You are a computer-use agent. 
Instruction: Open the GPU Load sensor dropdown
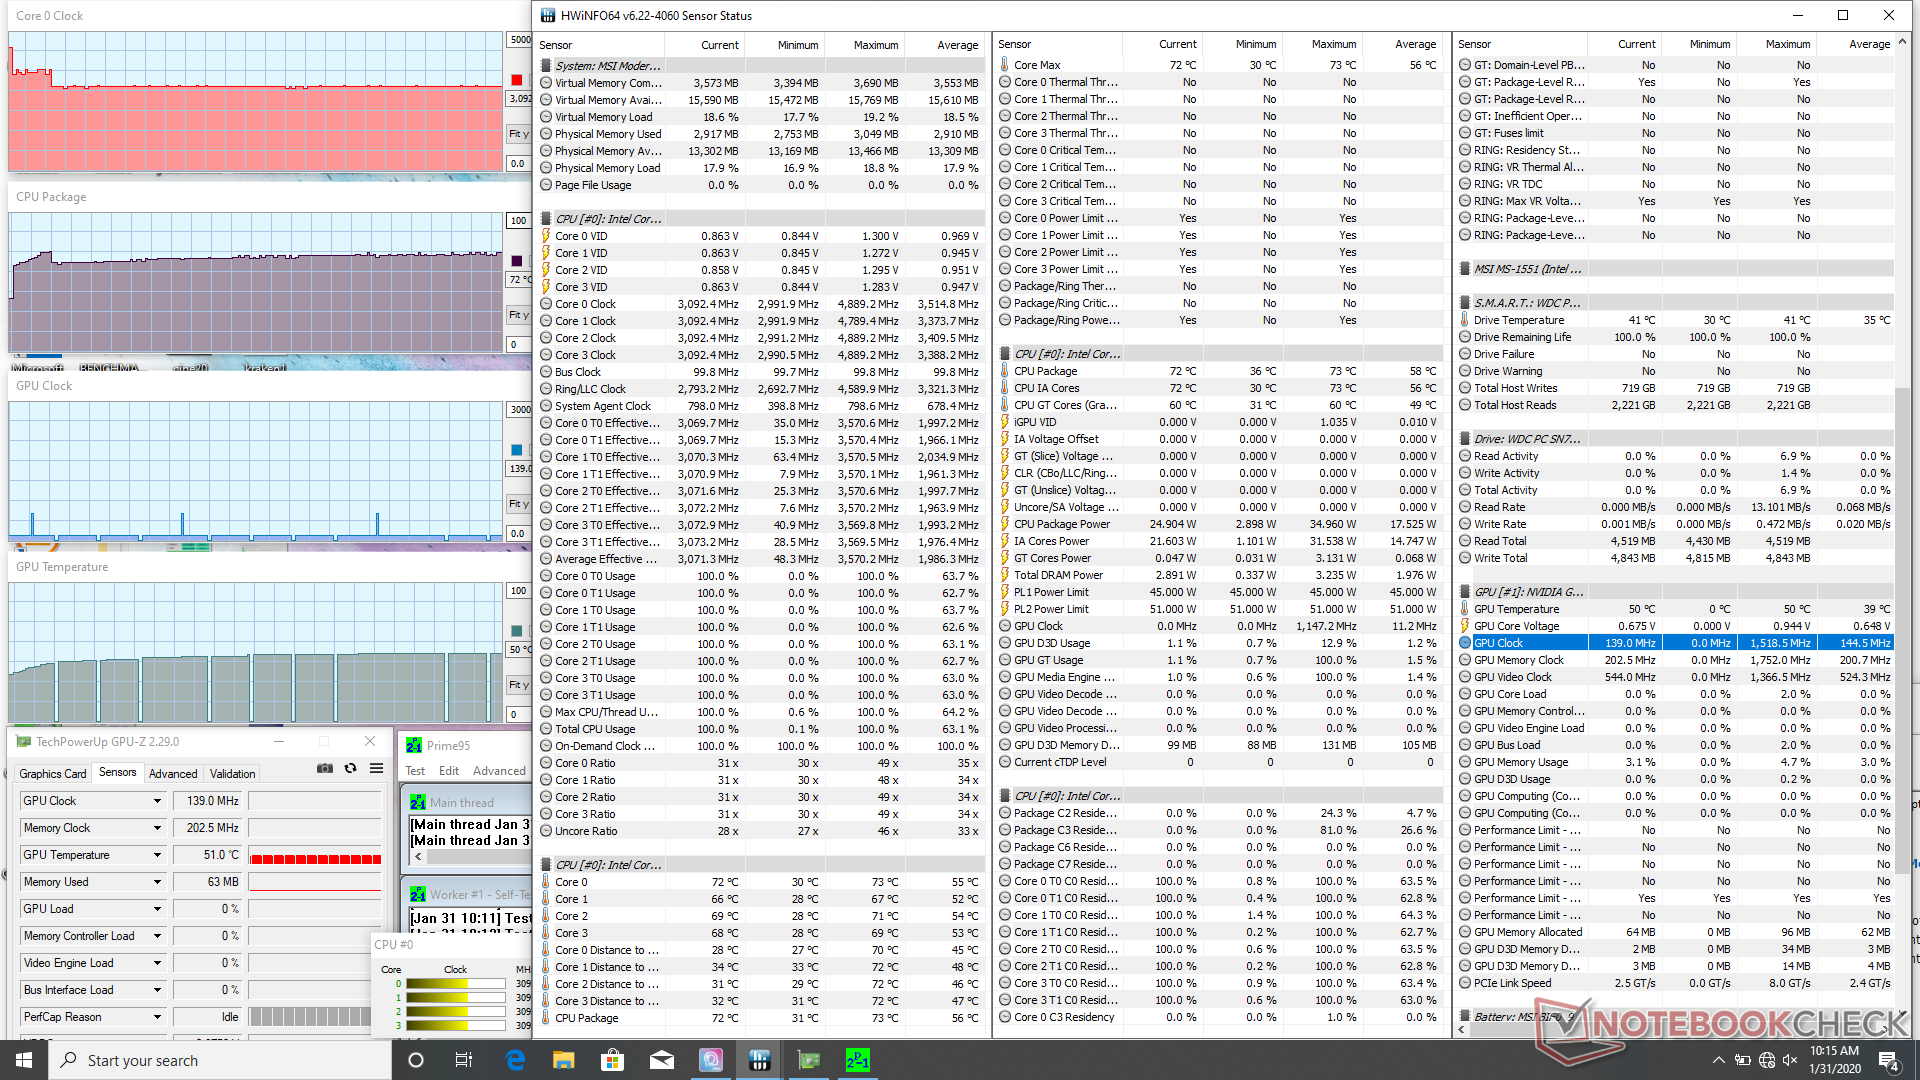(x=157, y=909)
